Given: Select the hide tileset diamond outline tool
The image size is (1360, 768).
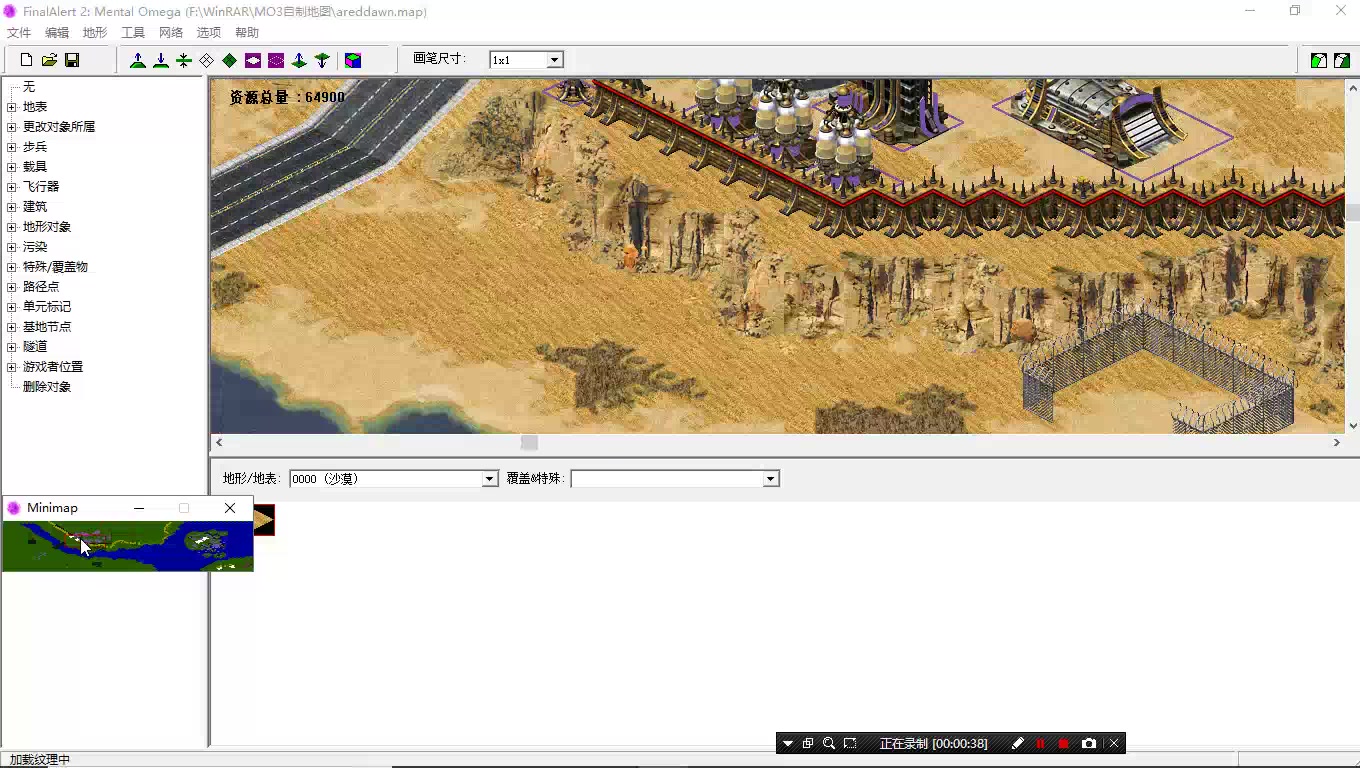Looking at the screenshot, I should pyautogui.click(x=207, y=60).
